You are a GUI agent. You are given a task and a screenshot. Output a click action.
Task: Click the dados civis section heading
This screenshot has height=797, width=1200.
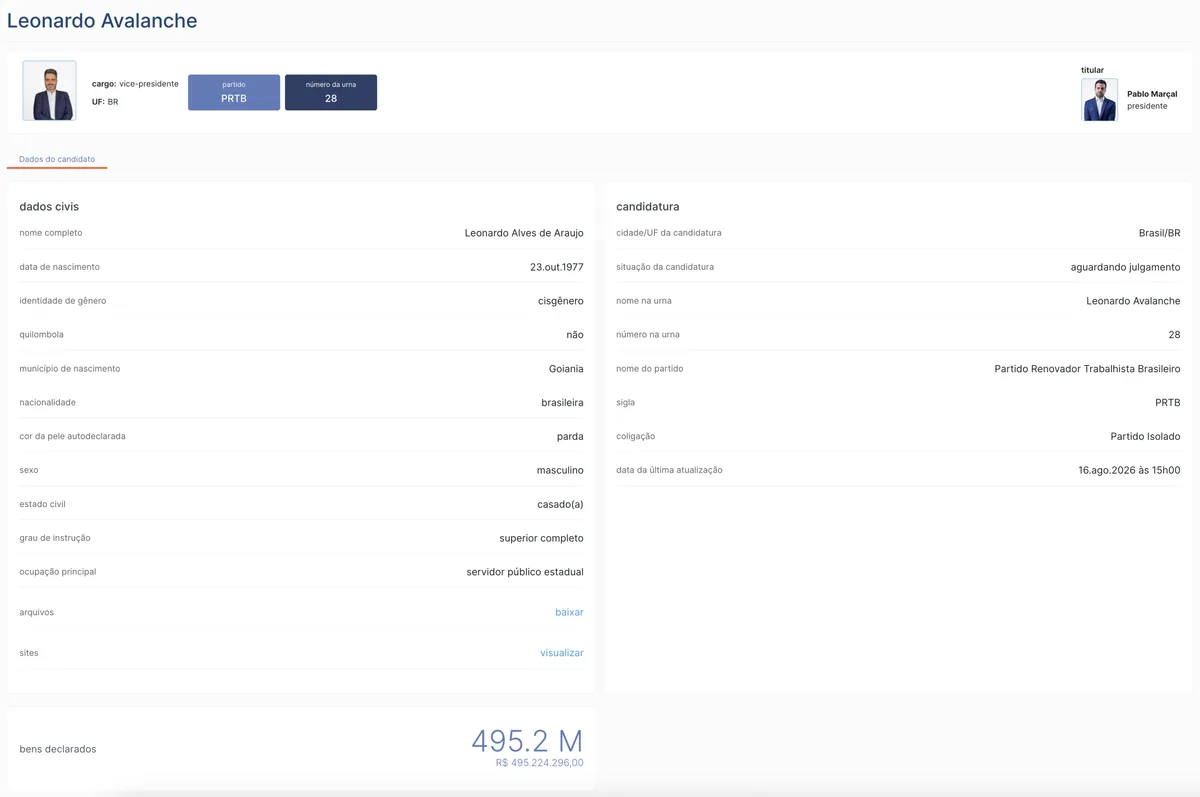point(49,207)
